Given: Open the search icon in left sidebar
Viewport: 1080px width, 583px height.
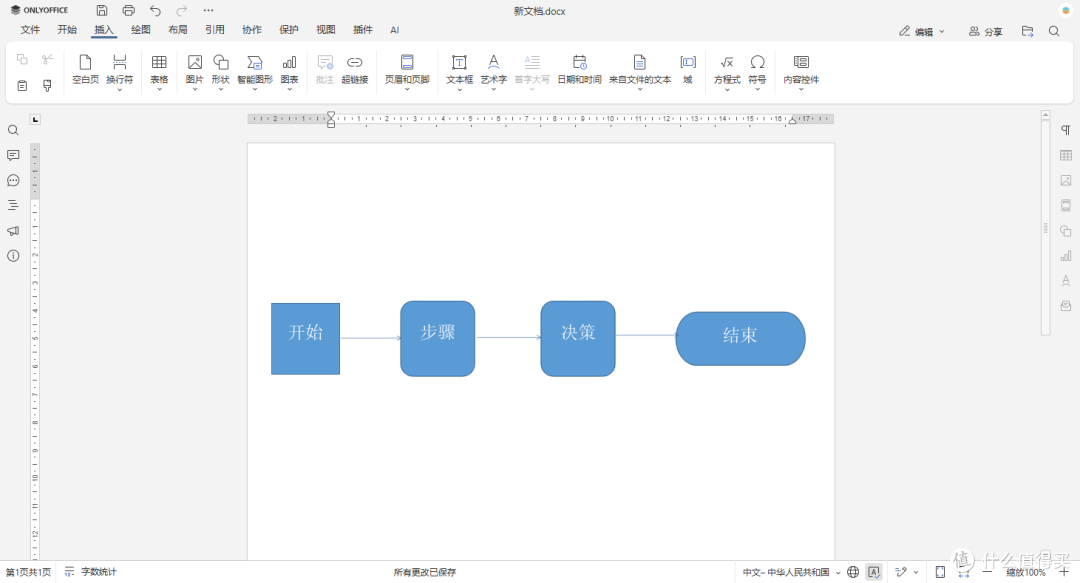Looking at the screenshot, I should pyautogui.click(x=13, y=130).
